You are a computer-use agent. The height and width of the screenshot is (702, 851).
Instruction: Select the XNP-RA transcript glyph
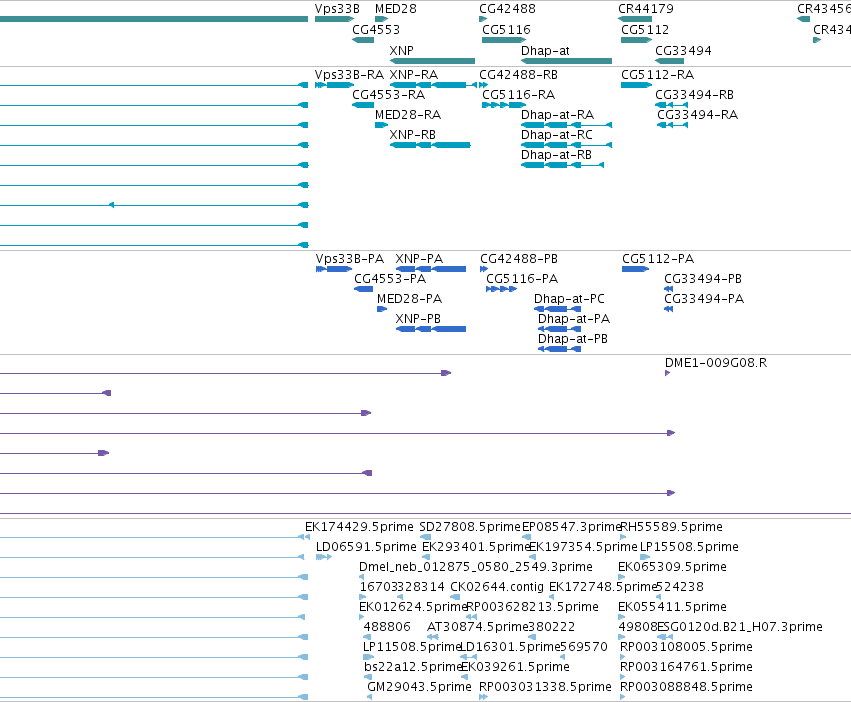pos(433,85)
